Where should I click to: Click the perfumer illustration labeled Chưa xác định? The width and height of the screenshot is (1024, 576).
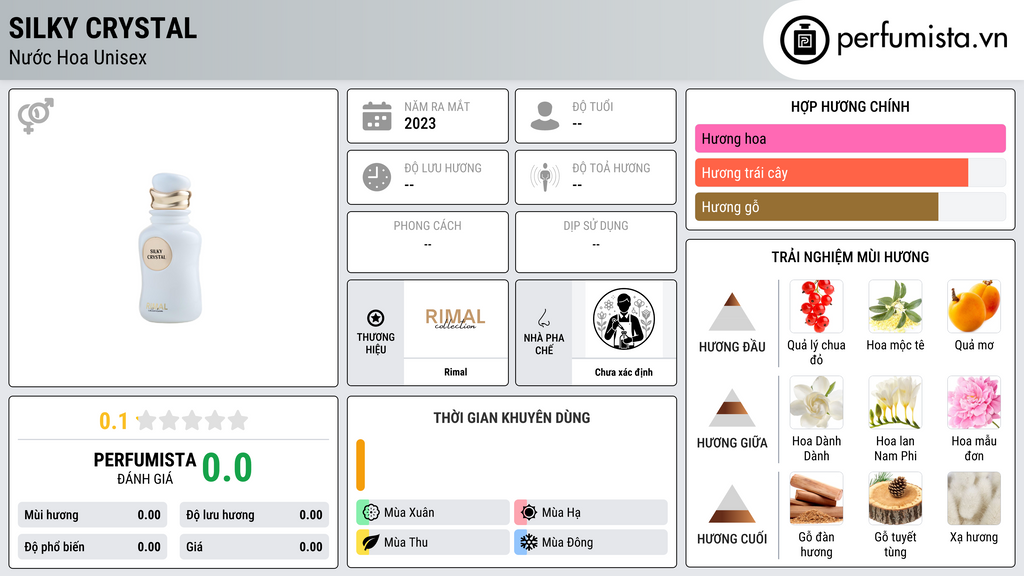point(624,319)
